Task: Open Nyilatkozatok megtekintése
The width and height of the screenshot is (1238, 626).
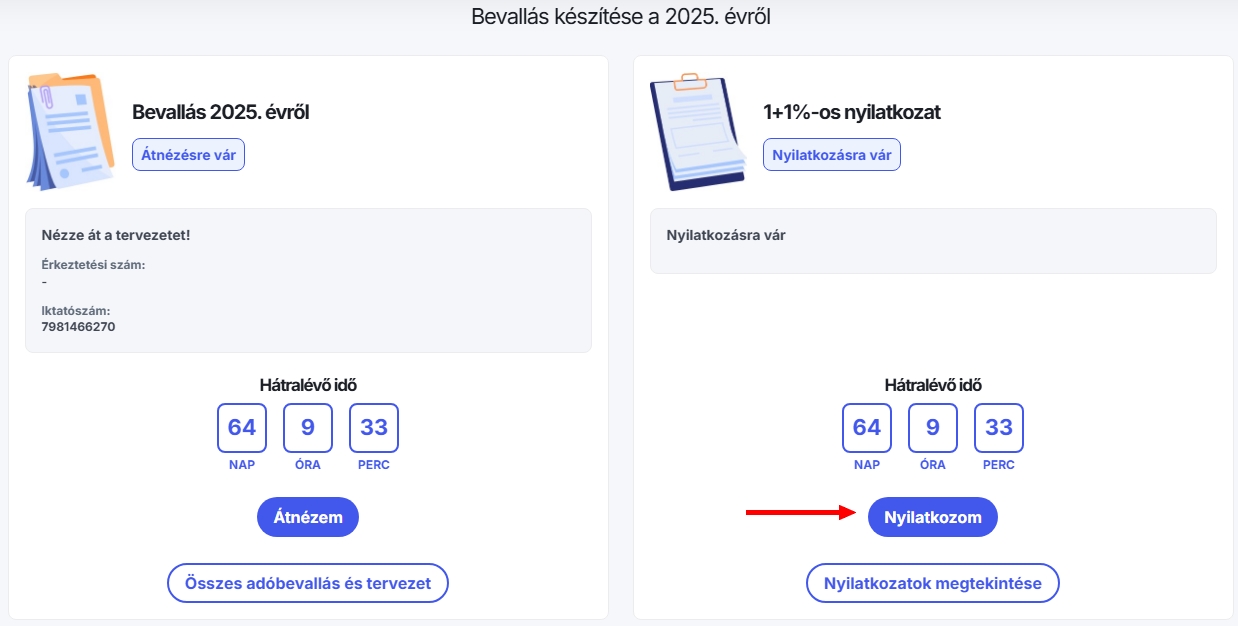Action: pyautogui.click(x=932, y=583)
